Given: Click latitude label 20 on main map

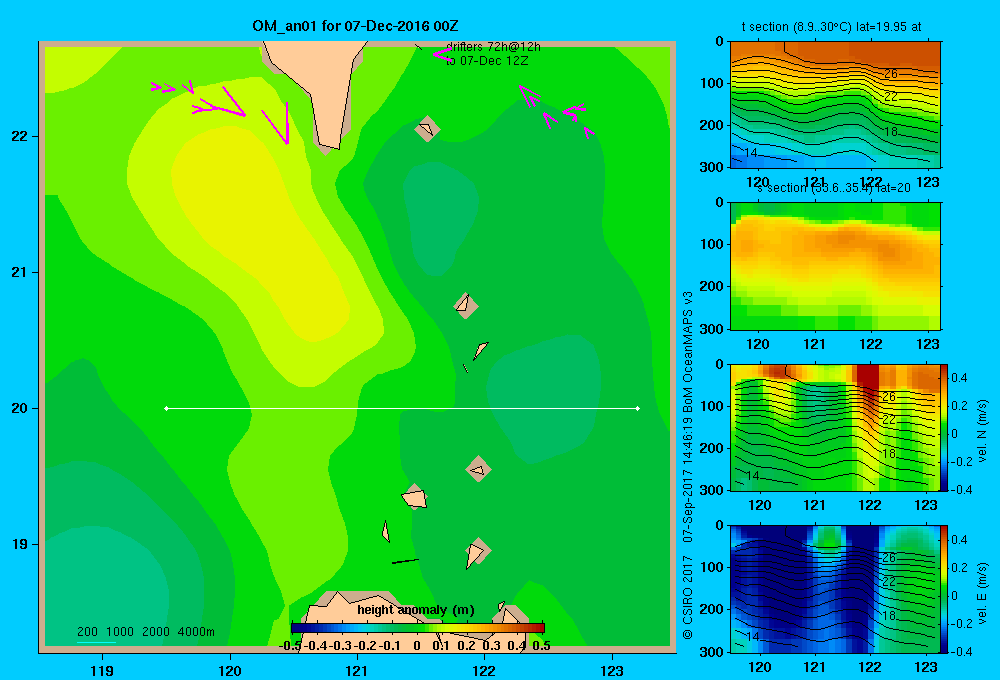Looking at the screenshot, I should pyautogui.click(x=20, y=408).
